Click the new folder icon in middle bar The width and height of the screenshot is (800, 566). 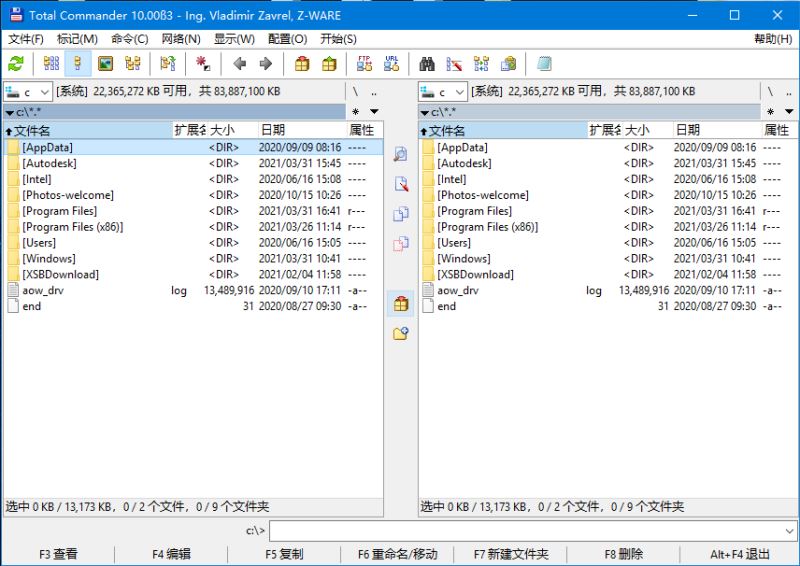click(401, 334)
